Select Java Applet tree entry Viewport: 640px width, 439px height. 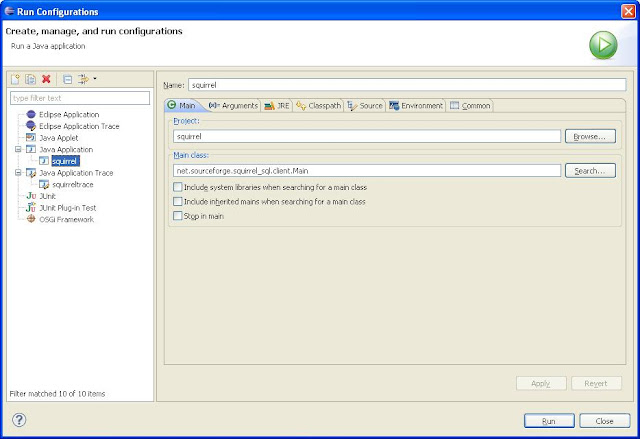pos(59,138)
